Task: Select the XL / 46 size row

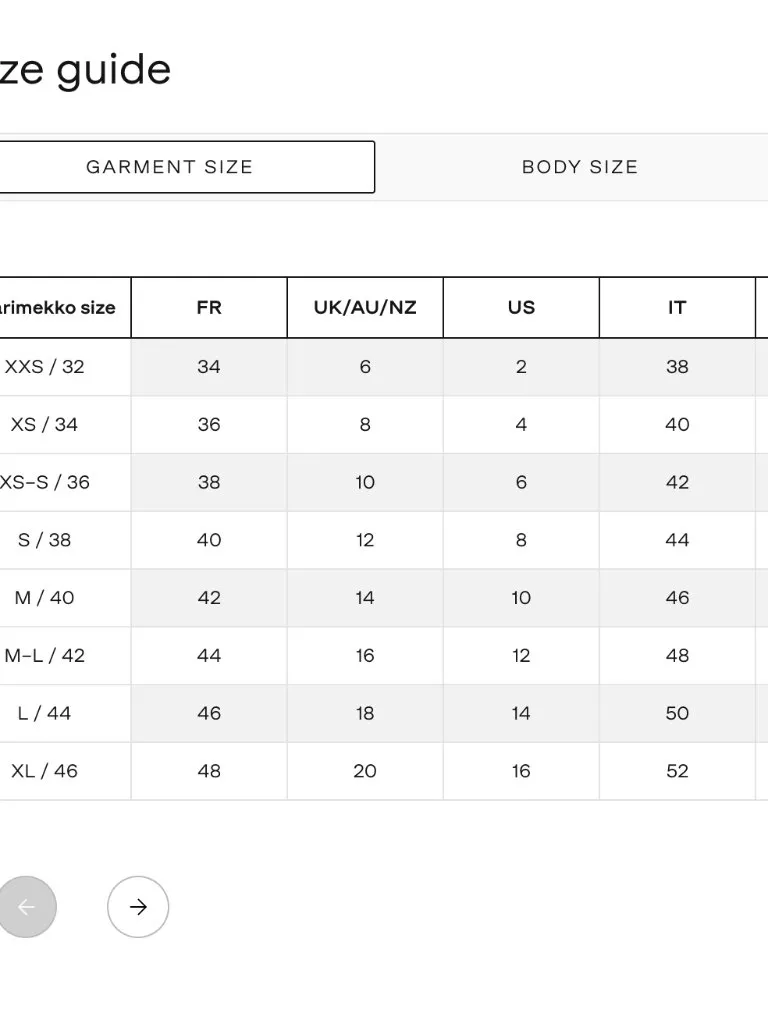Action: tap(384, 771)
